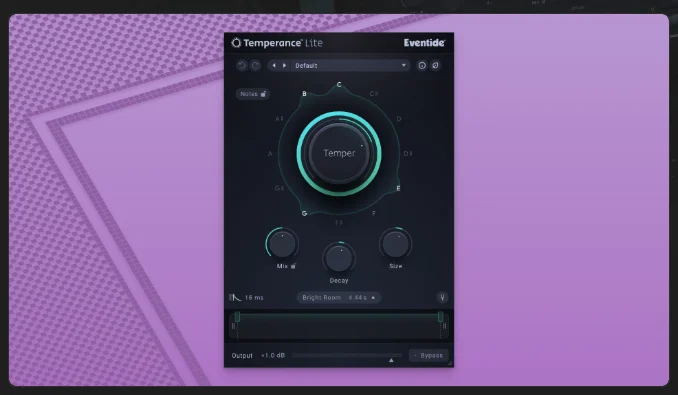
Task: Go to the next preset with the right arrow
Action: point(284,65)
